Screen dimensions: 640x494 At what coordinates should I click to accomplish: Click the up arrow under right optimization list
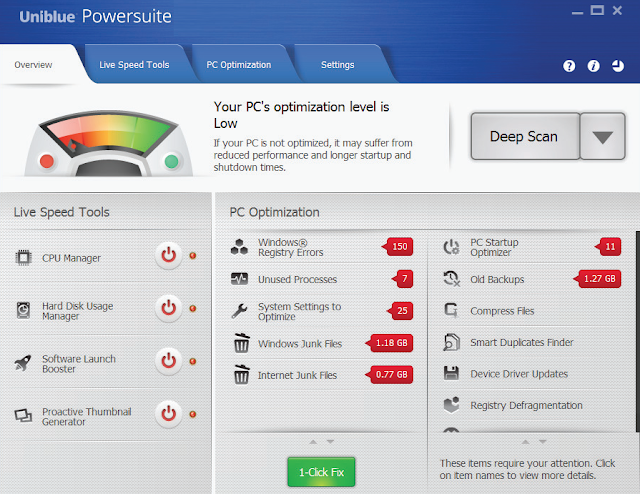pyautogui.click(x=526, y=442)
